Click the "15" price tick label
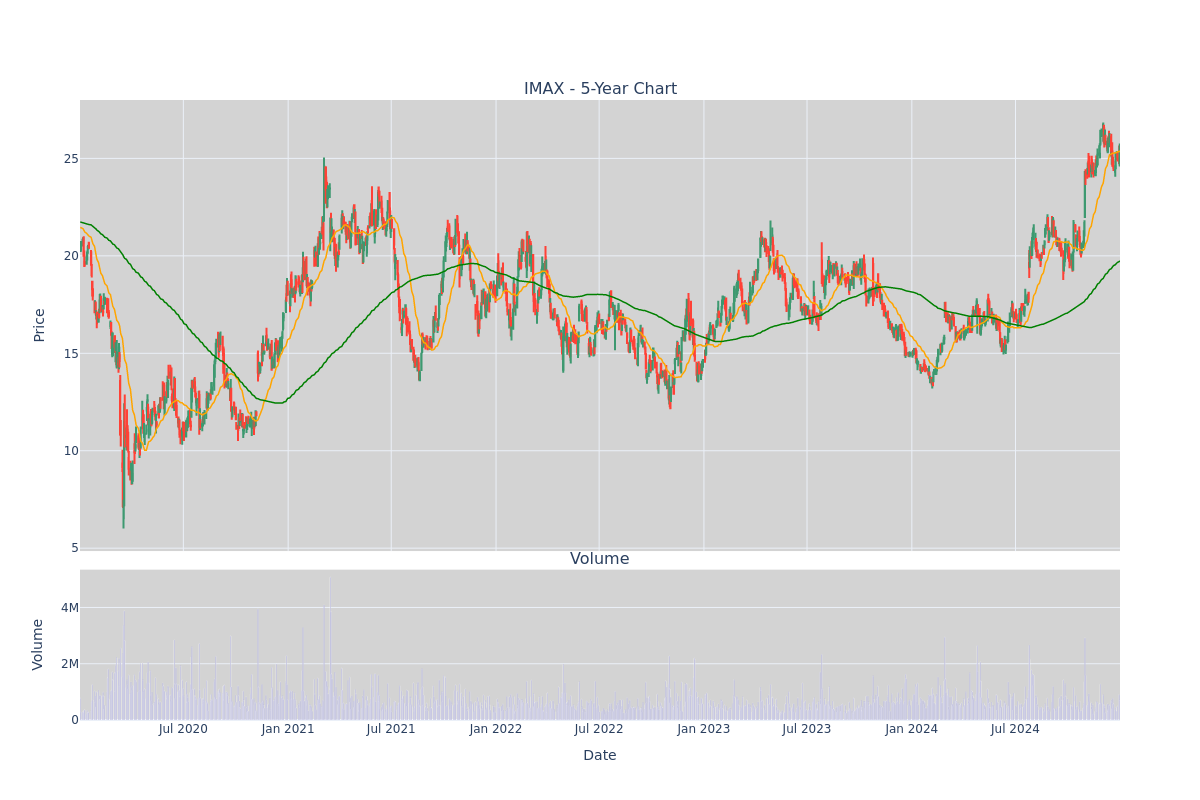 71,354
